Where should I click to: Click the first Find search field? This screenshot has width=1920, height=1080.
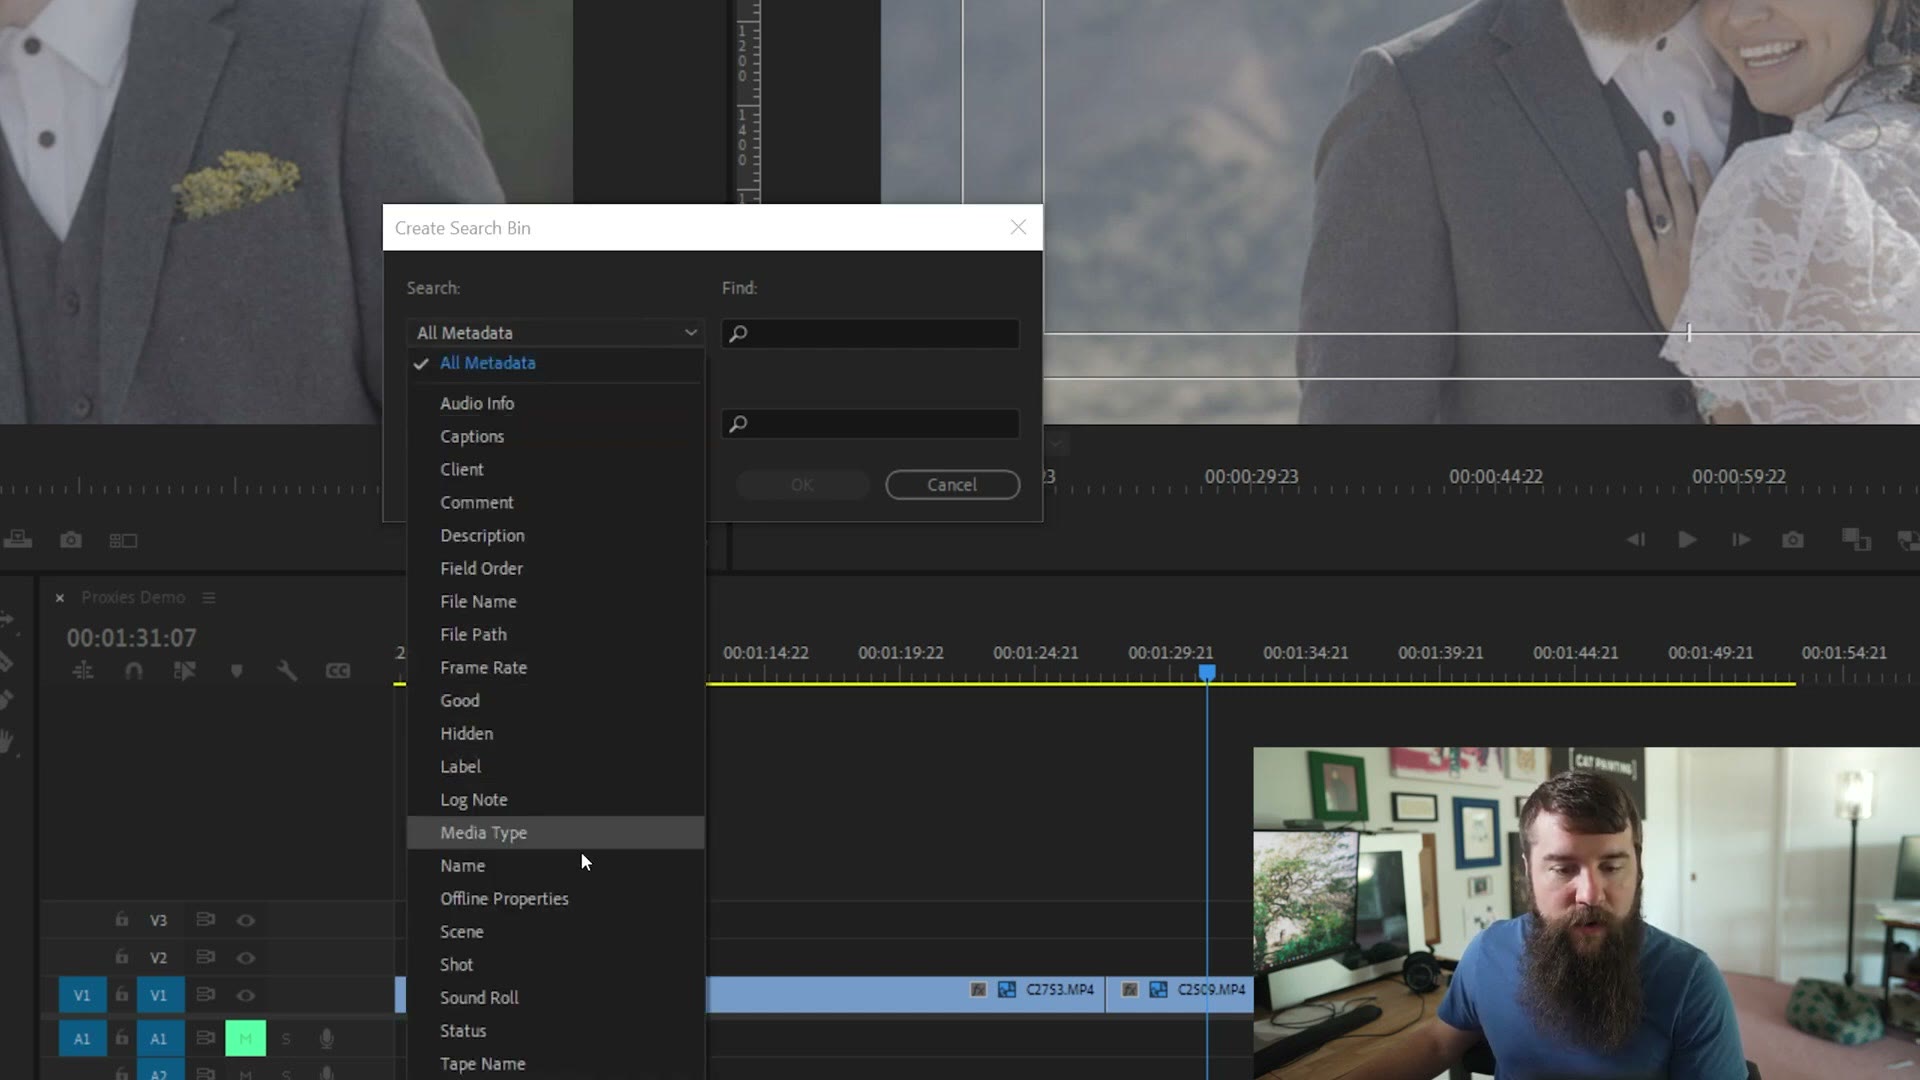pos(870,333)
